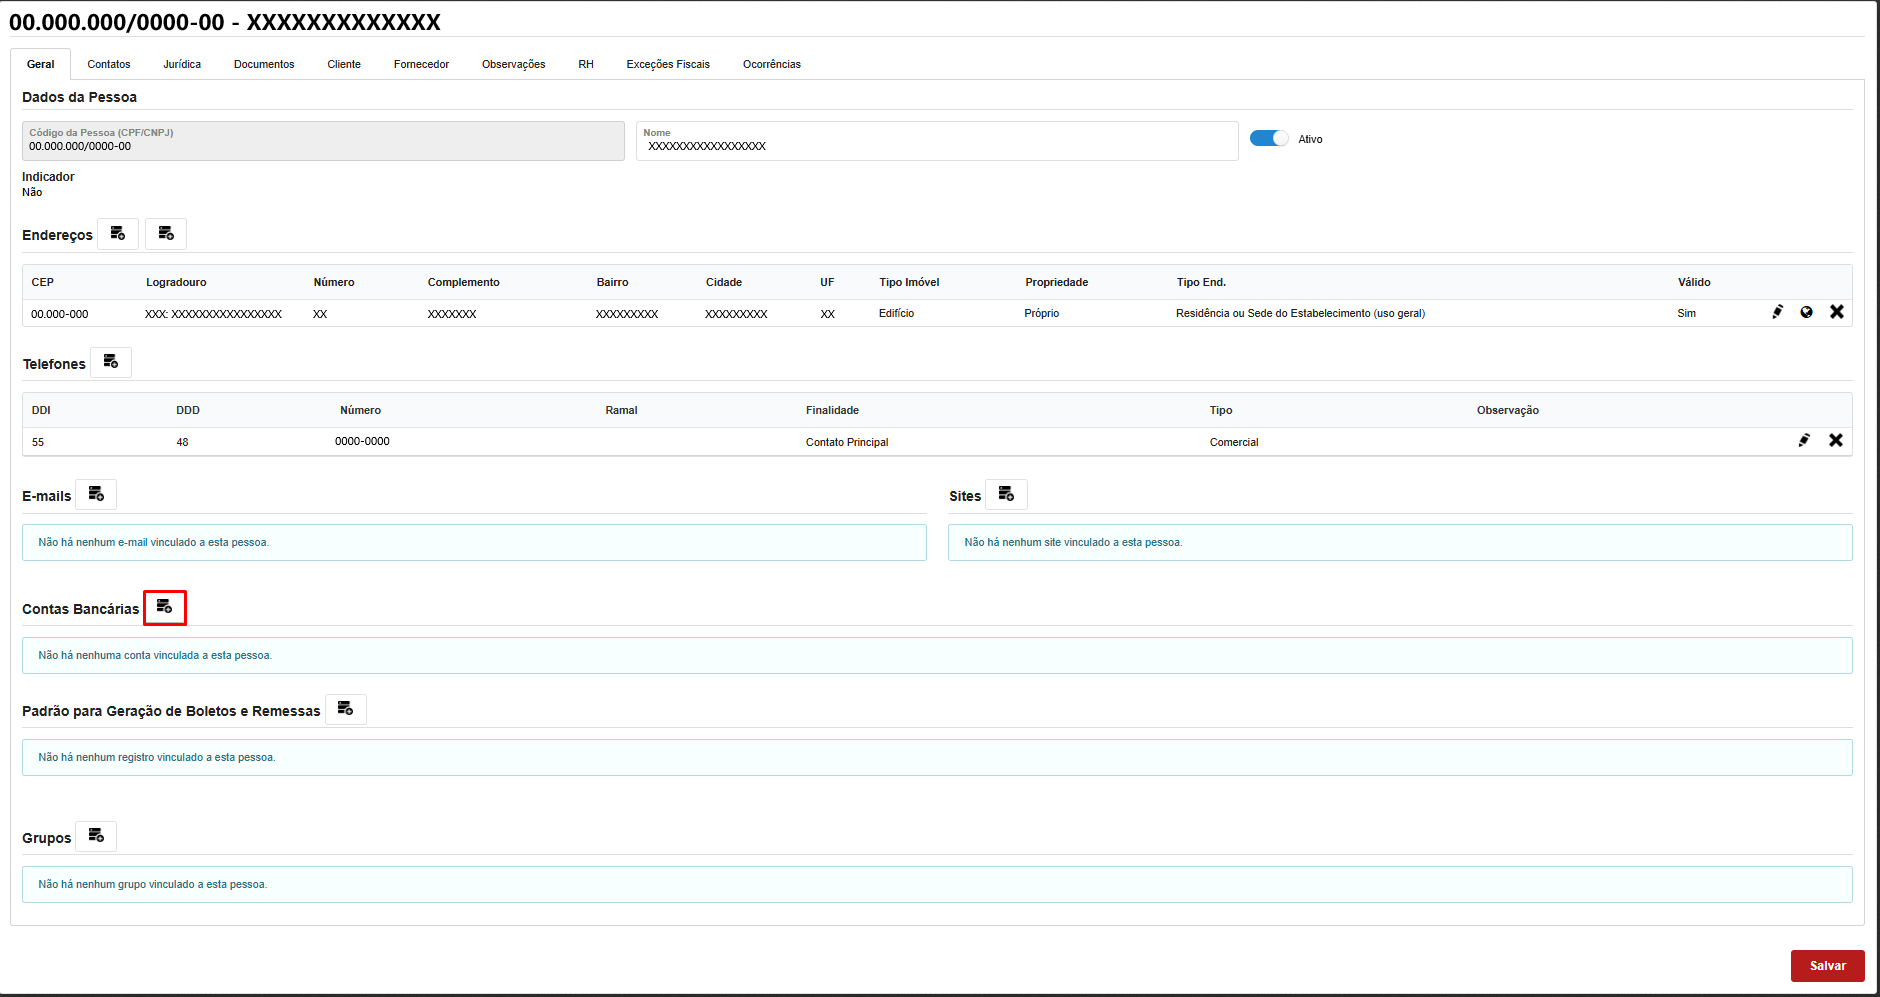Delete the address row with X icon
Image resolution: width=1880 pixels, height=997 pixels.
[x=1836, y=312]
